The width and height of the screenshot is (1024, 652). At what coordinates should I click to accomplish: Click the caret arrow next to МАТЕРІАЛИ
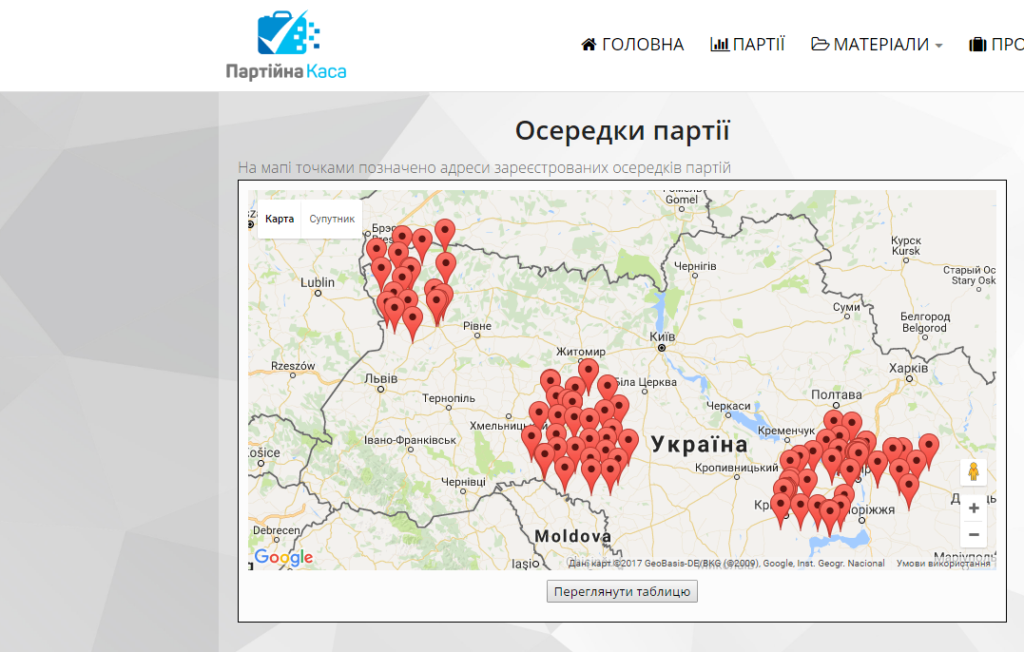pyautogui.click(x=938, y=46)
